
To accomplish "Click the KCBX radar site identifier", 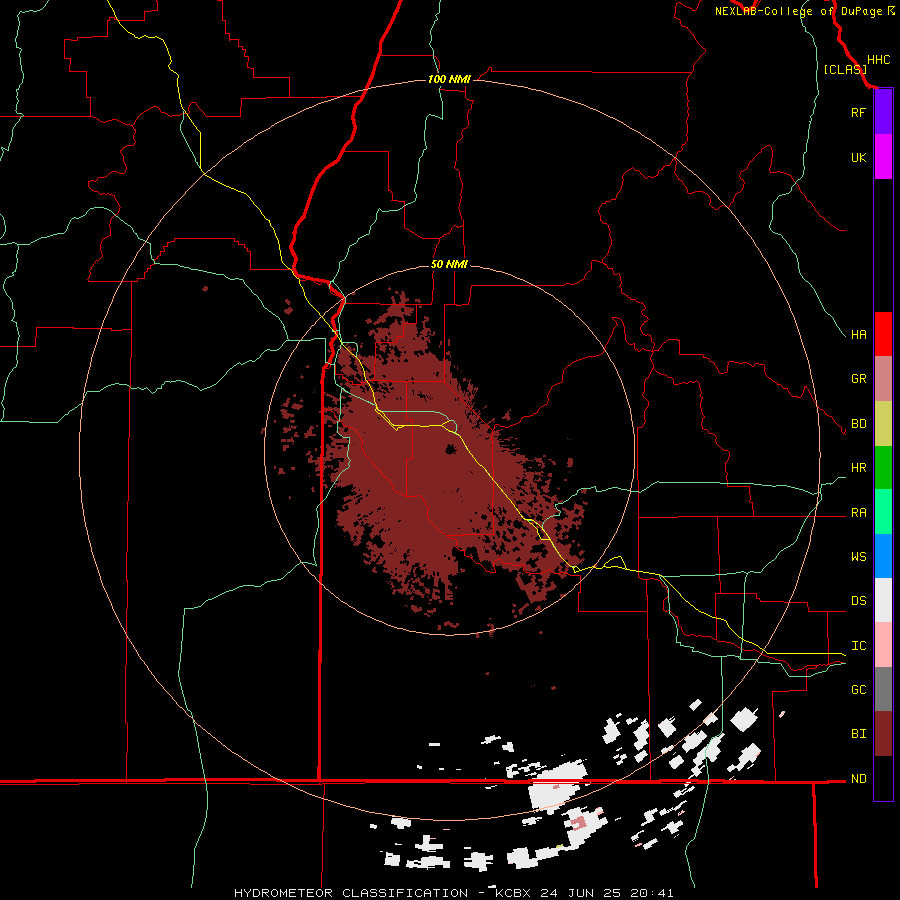I will pos(513,893).
